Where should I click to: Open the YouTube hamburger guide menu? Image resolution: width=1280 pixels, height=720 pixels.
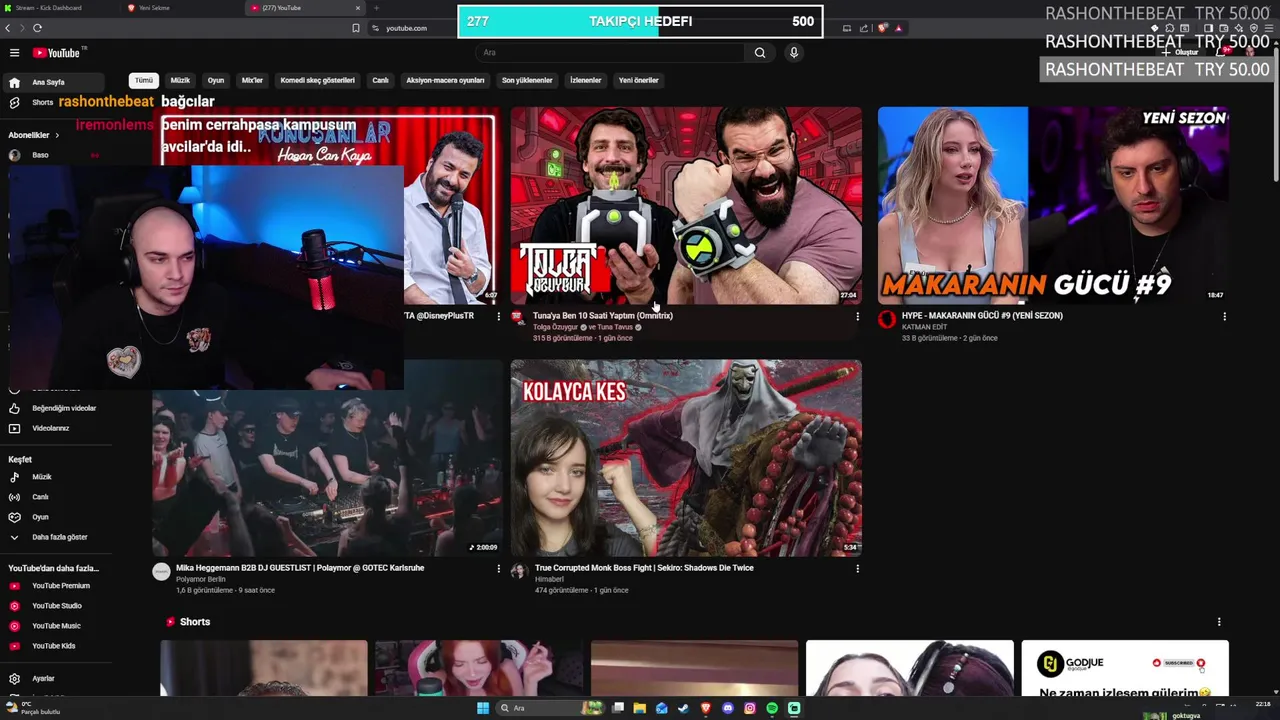14,53
